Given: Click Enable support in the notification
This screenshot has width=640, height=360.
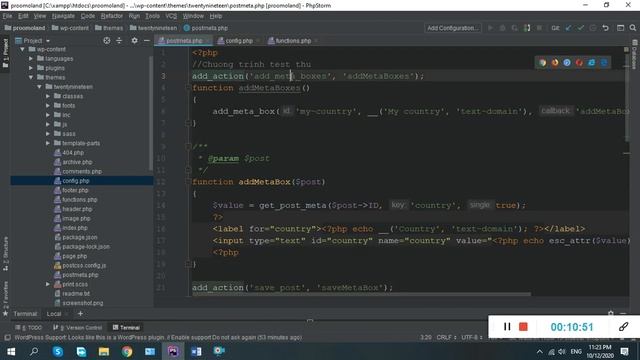Looking at the screenshot, I should click(x=191, y=338).
